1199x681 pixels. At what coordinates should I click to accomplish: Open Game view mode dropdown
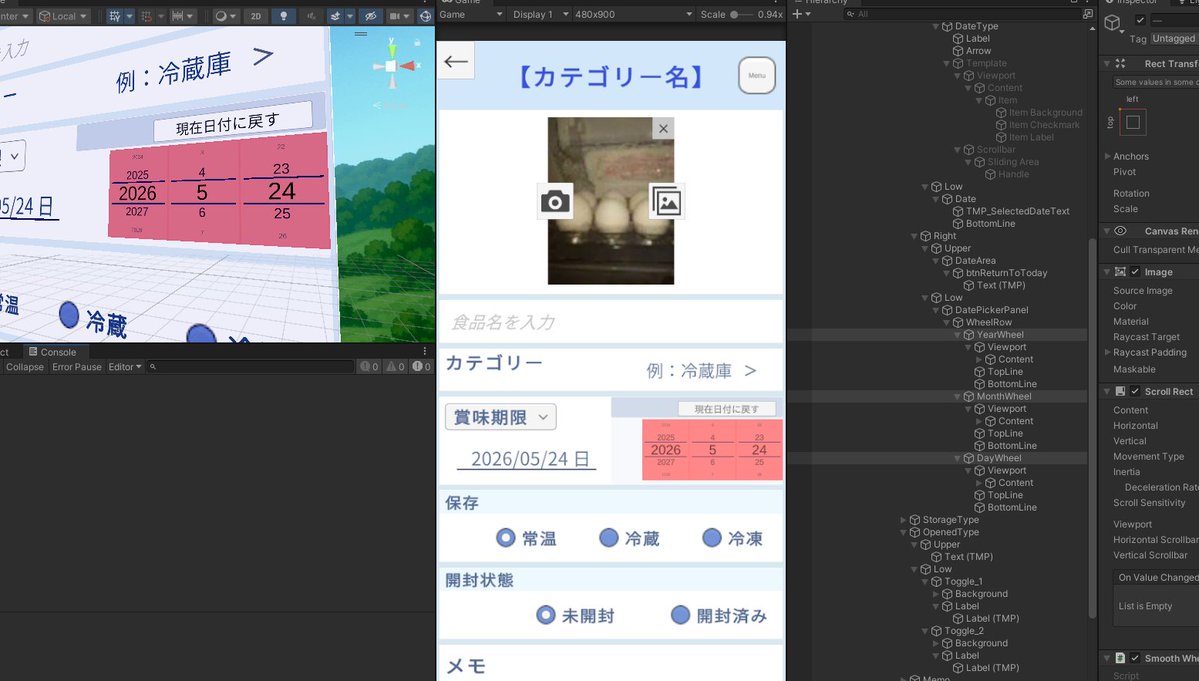click(x=470, y=15)
